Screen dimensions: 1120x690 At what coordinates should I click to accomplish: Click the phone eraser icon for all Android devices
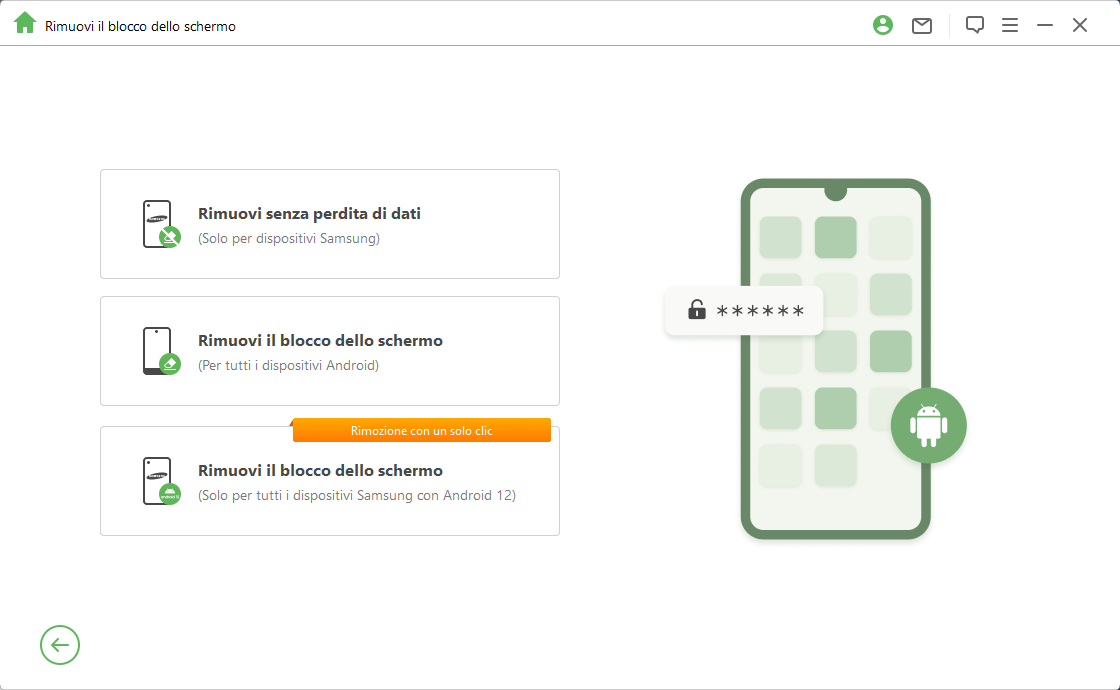coord(161,351)
